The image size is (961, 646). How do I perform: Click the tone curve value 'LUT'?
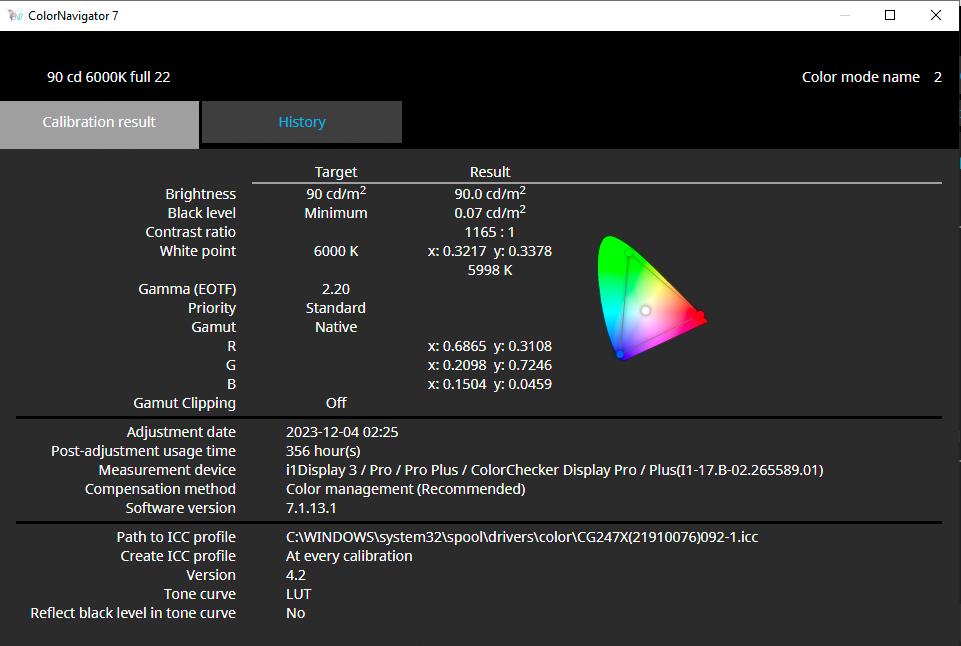point(298,594)
